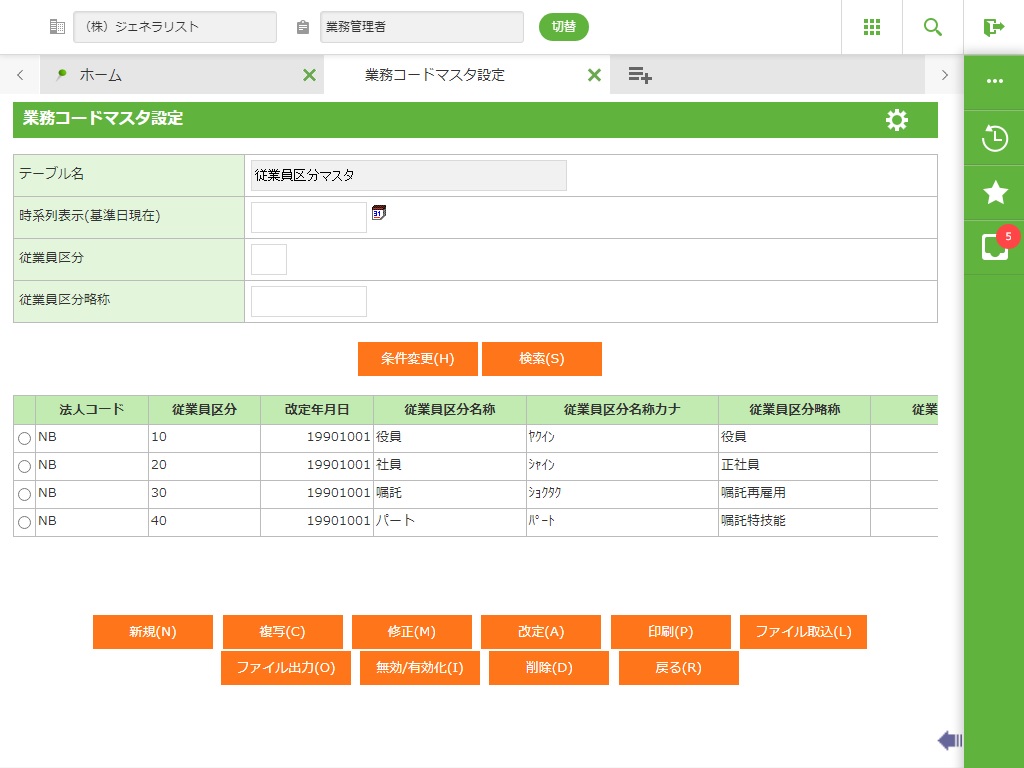
Task: Click the 検索(S) button
Action: pos(541,359)
